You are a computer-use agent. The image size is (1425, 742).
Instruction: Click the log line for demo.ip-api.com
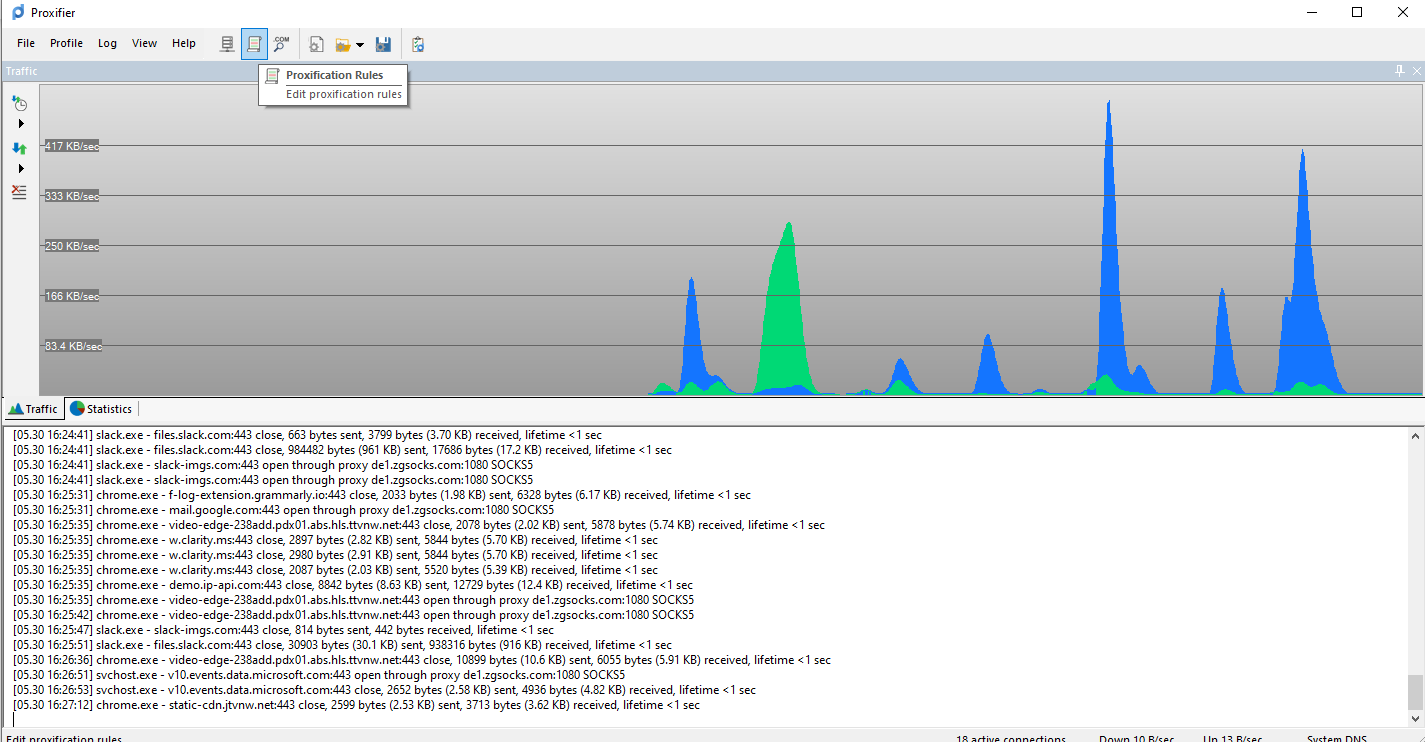coord(352,585)
